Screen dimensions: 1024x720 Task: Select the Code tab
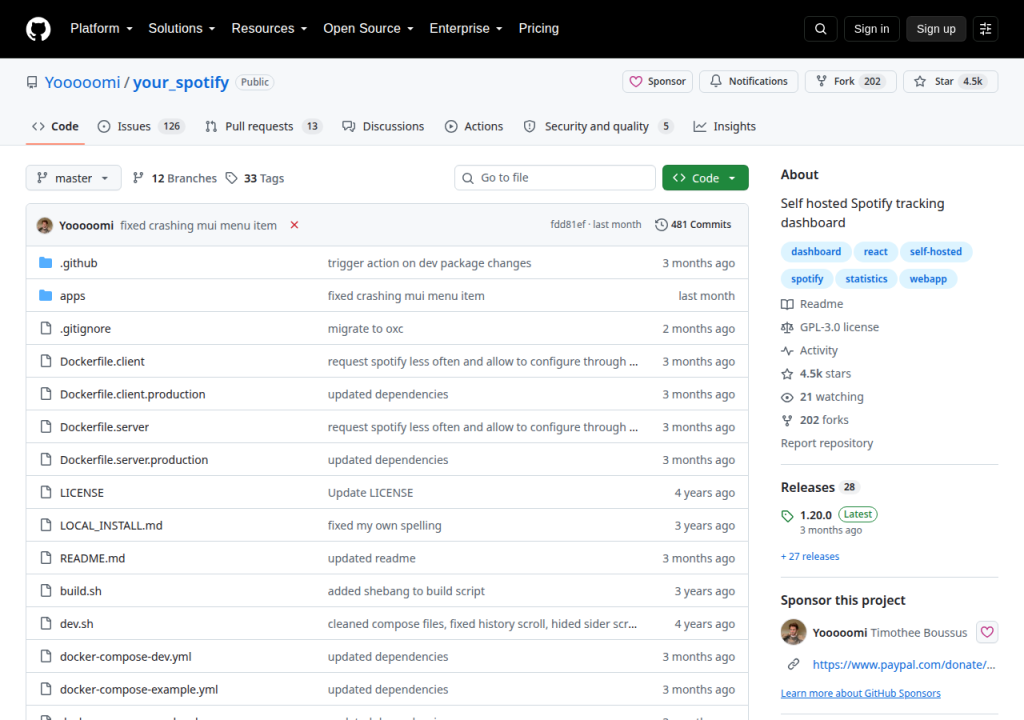(x=56, y=126)
